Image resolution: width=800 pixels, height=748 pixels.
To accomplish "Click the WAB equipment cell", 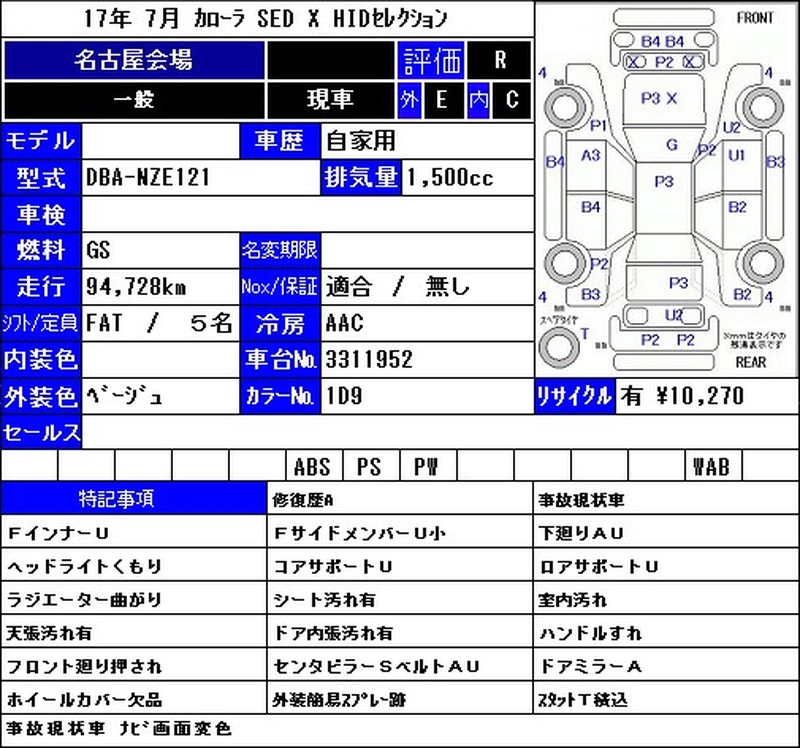I will [711, 466].
